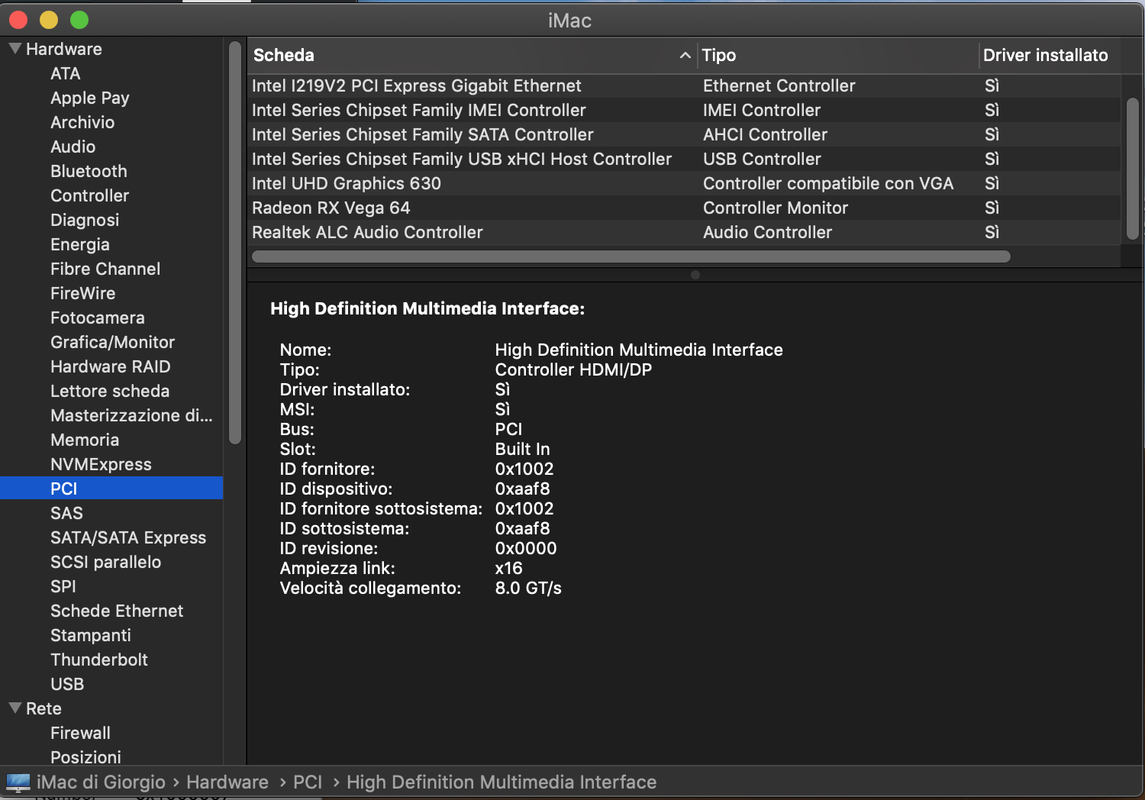Click iMac di Giorgio in path bar
1145x800 pixels.
tap(101, 782)
